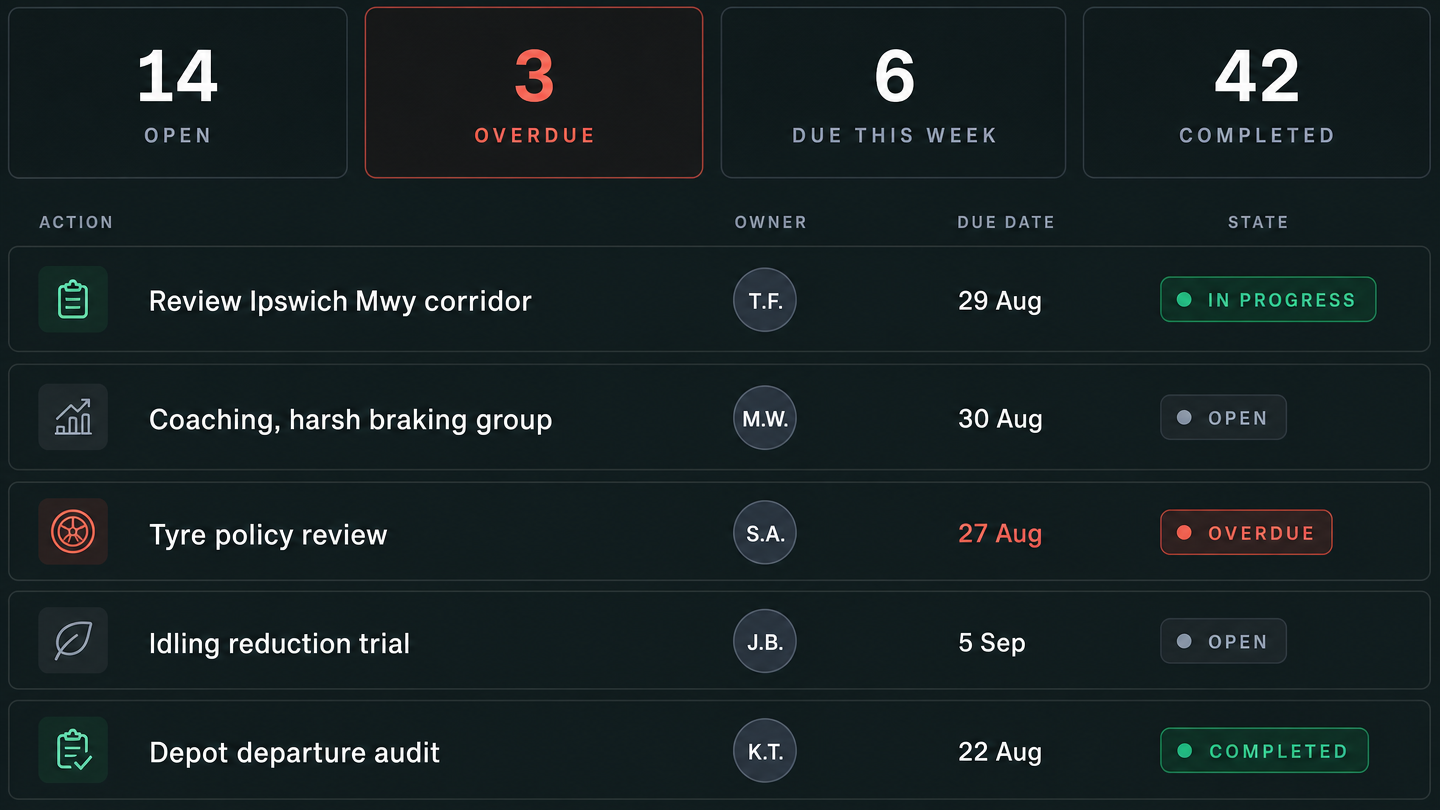Sort by the Due Date column header
1440x810 pixels.
tap(1006, 222)
